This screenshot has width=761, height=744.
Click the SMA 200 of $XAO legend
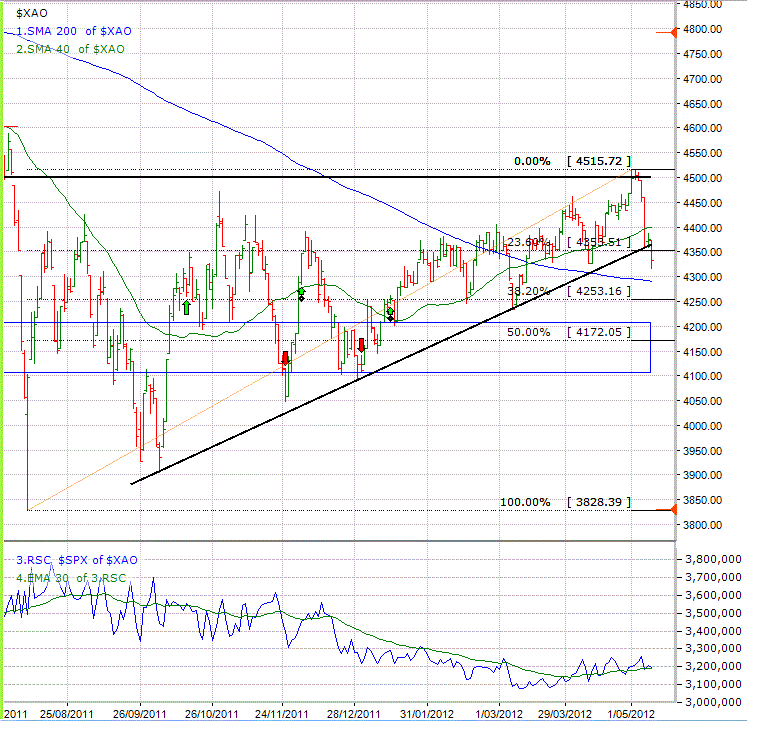click(x=73, y=31)
